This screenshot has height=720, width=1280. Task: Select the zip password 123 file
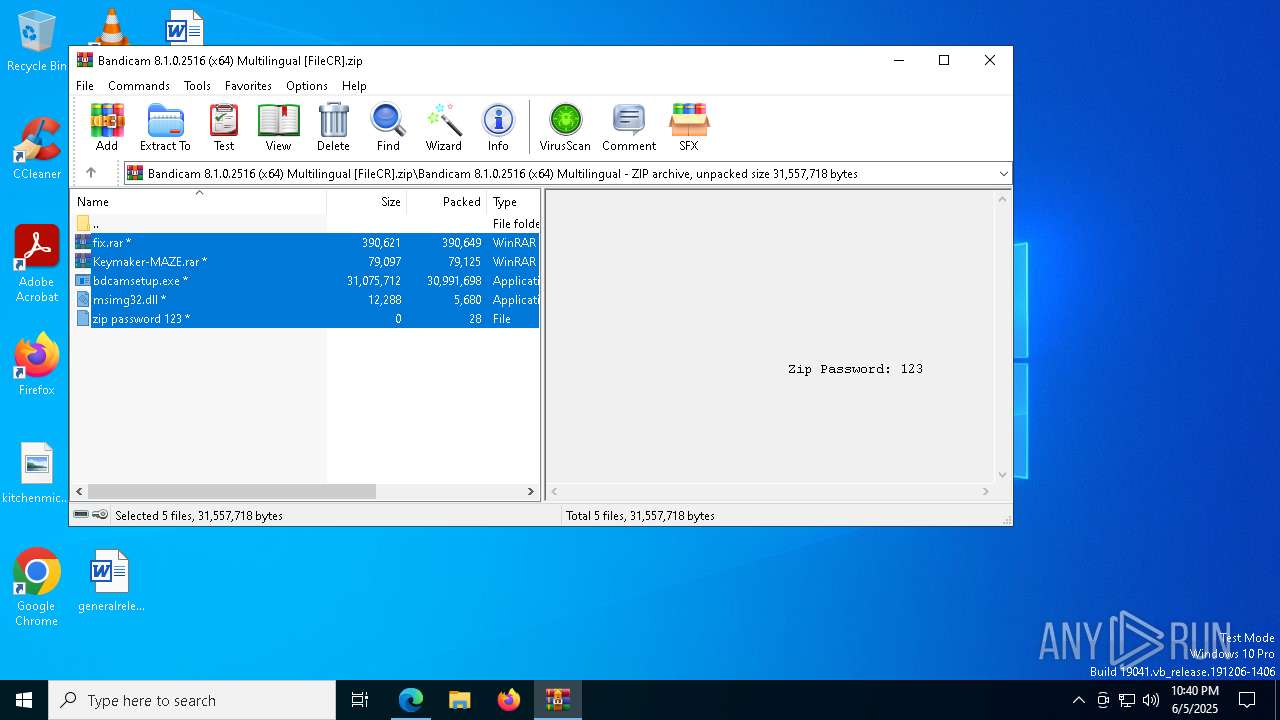(306, 318)
